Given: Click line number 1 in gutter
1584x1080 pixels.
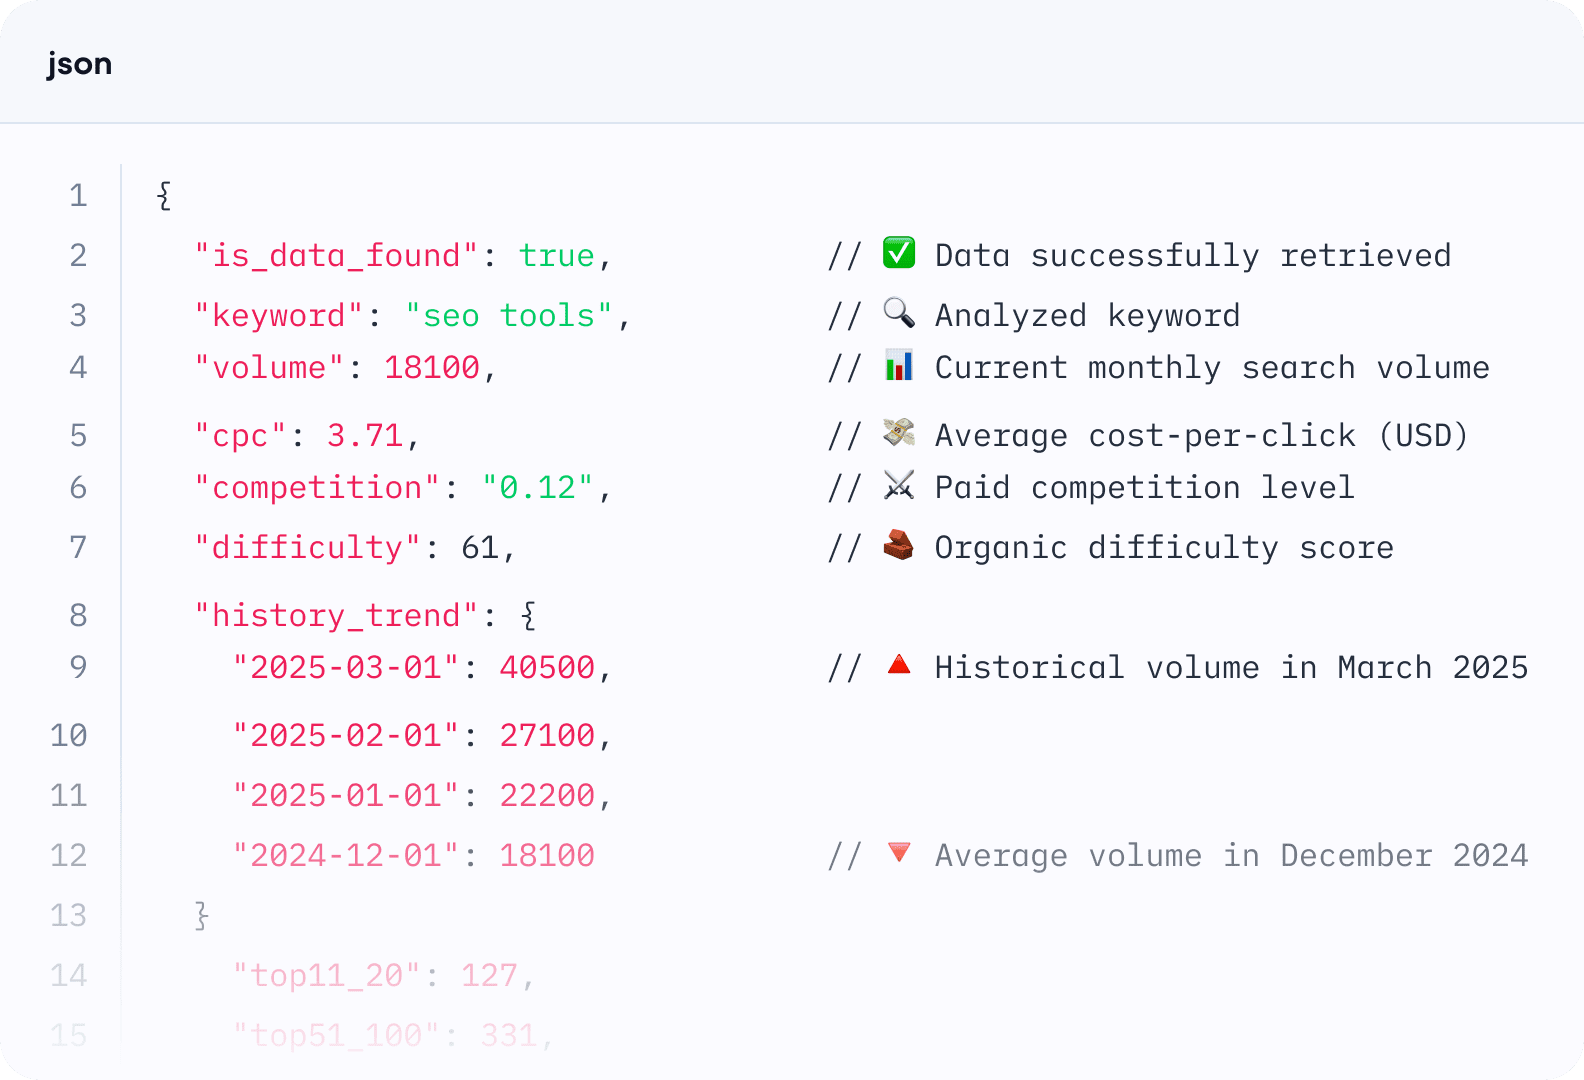Looking at the screenshot, I should pyautogui.click(x=78, y=196).
